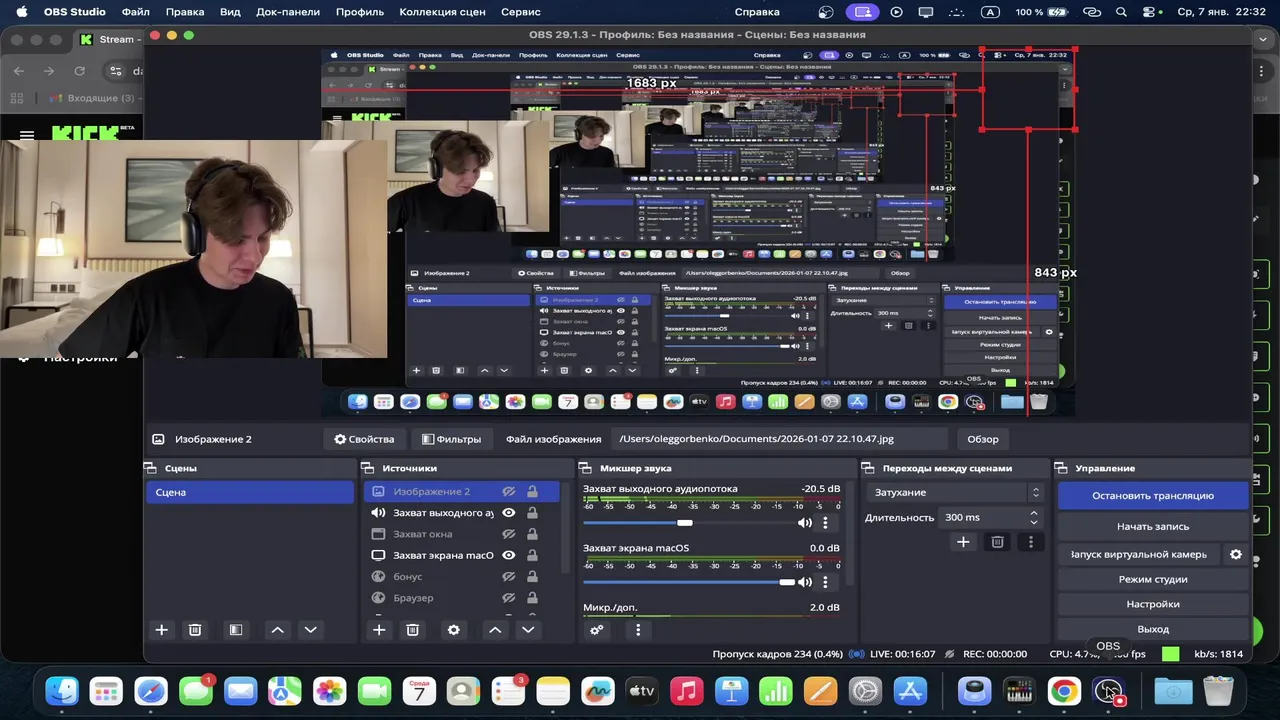Image resolution: width=1280 pixels, height=720 pixels.
Task: Open options menu for Захват выходного аудиопотока
Action: 825,522
